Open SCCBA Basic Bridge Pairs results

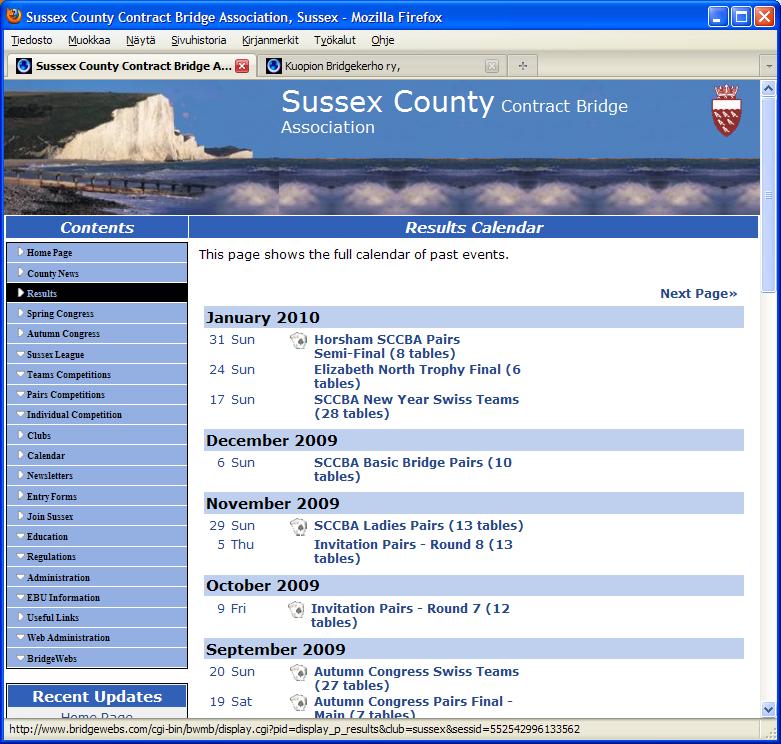click(412, 469)
